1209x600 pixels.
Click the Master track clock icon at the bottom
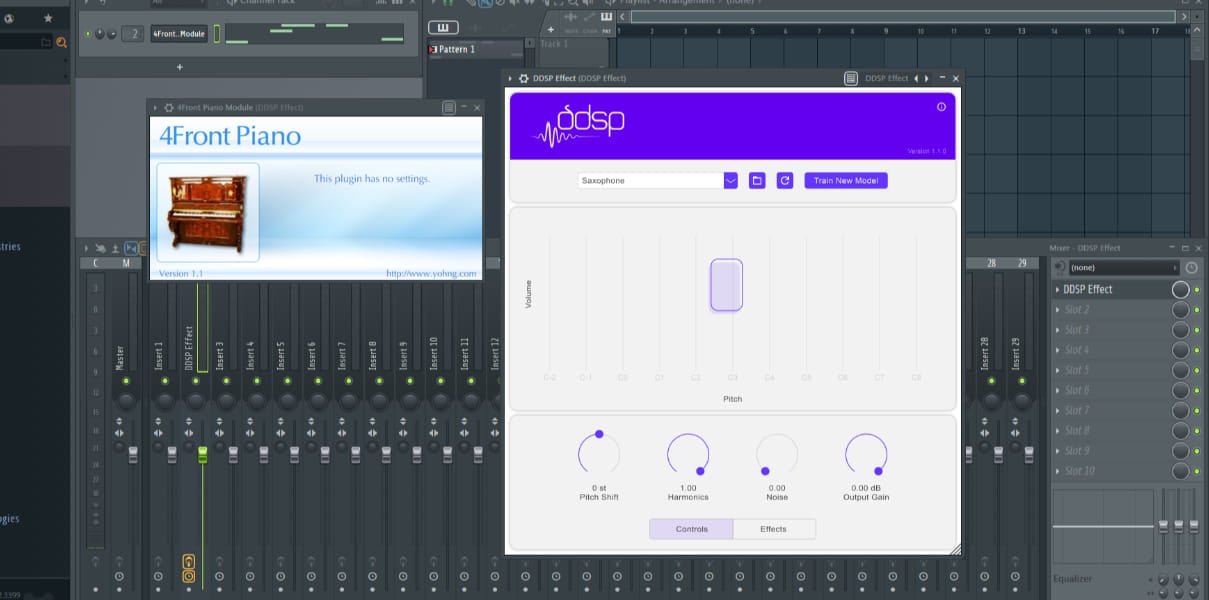(120, 577)
